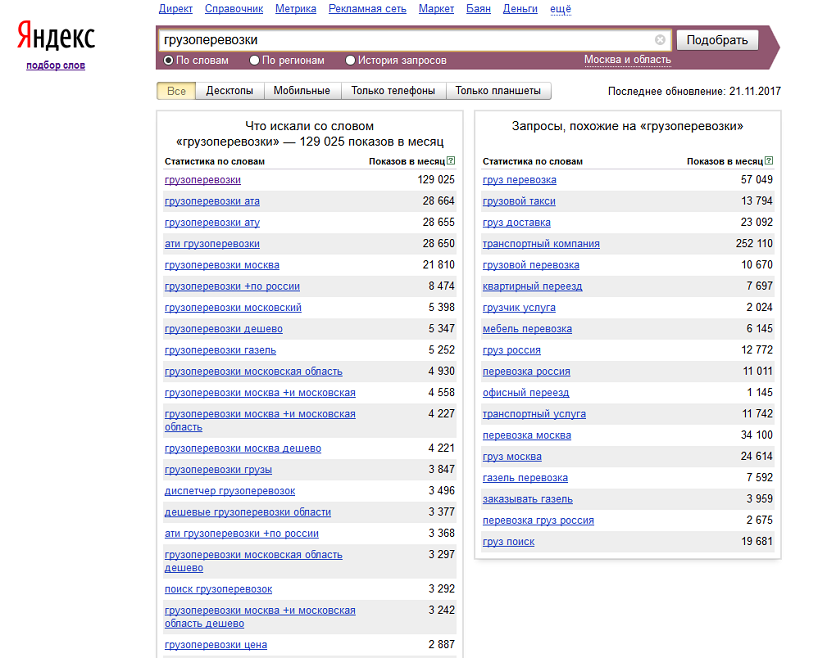Select the 'По словам' radio button
Image resolution: width=818 pixels, height=658 pixels.
pyautogui.click(x=169, y=61)
